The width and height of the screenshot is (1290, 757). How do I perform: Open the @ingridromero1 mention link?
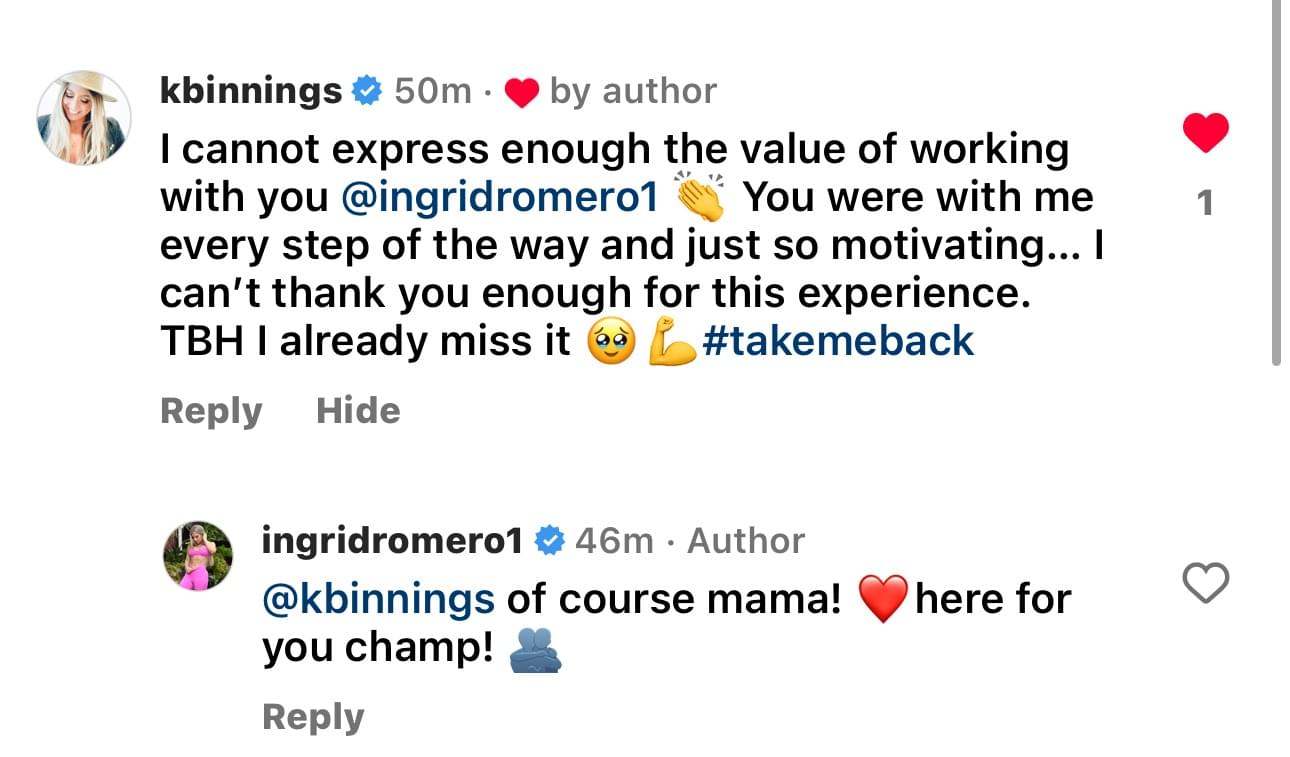499,197
